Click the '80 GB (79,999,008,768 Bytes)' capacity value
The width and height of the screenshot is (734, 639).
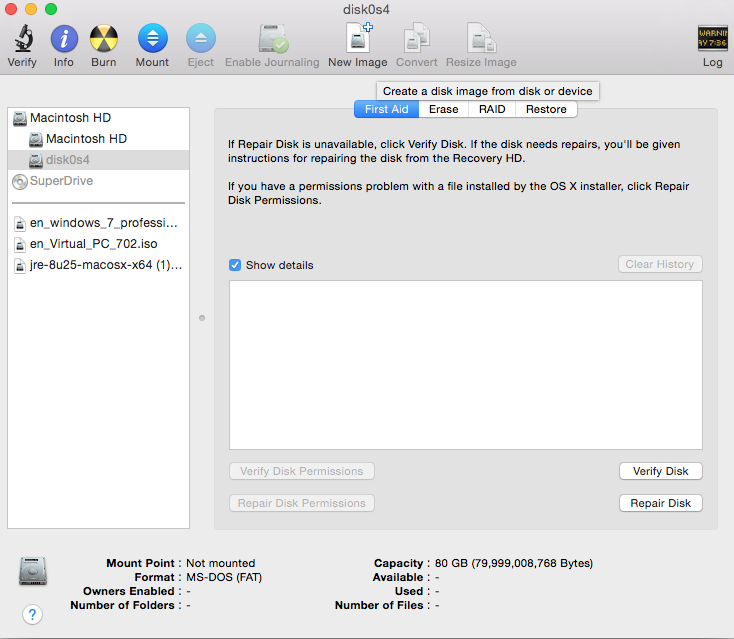(x=514, y=563)
